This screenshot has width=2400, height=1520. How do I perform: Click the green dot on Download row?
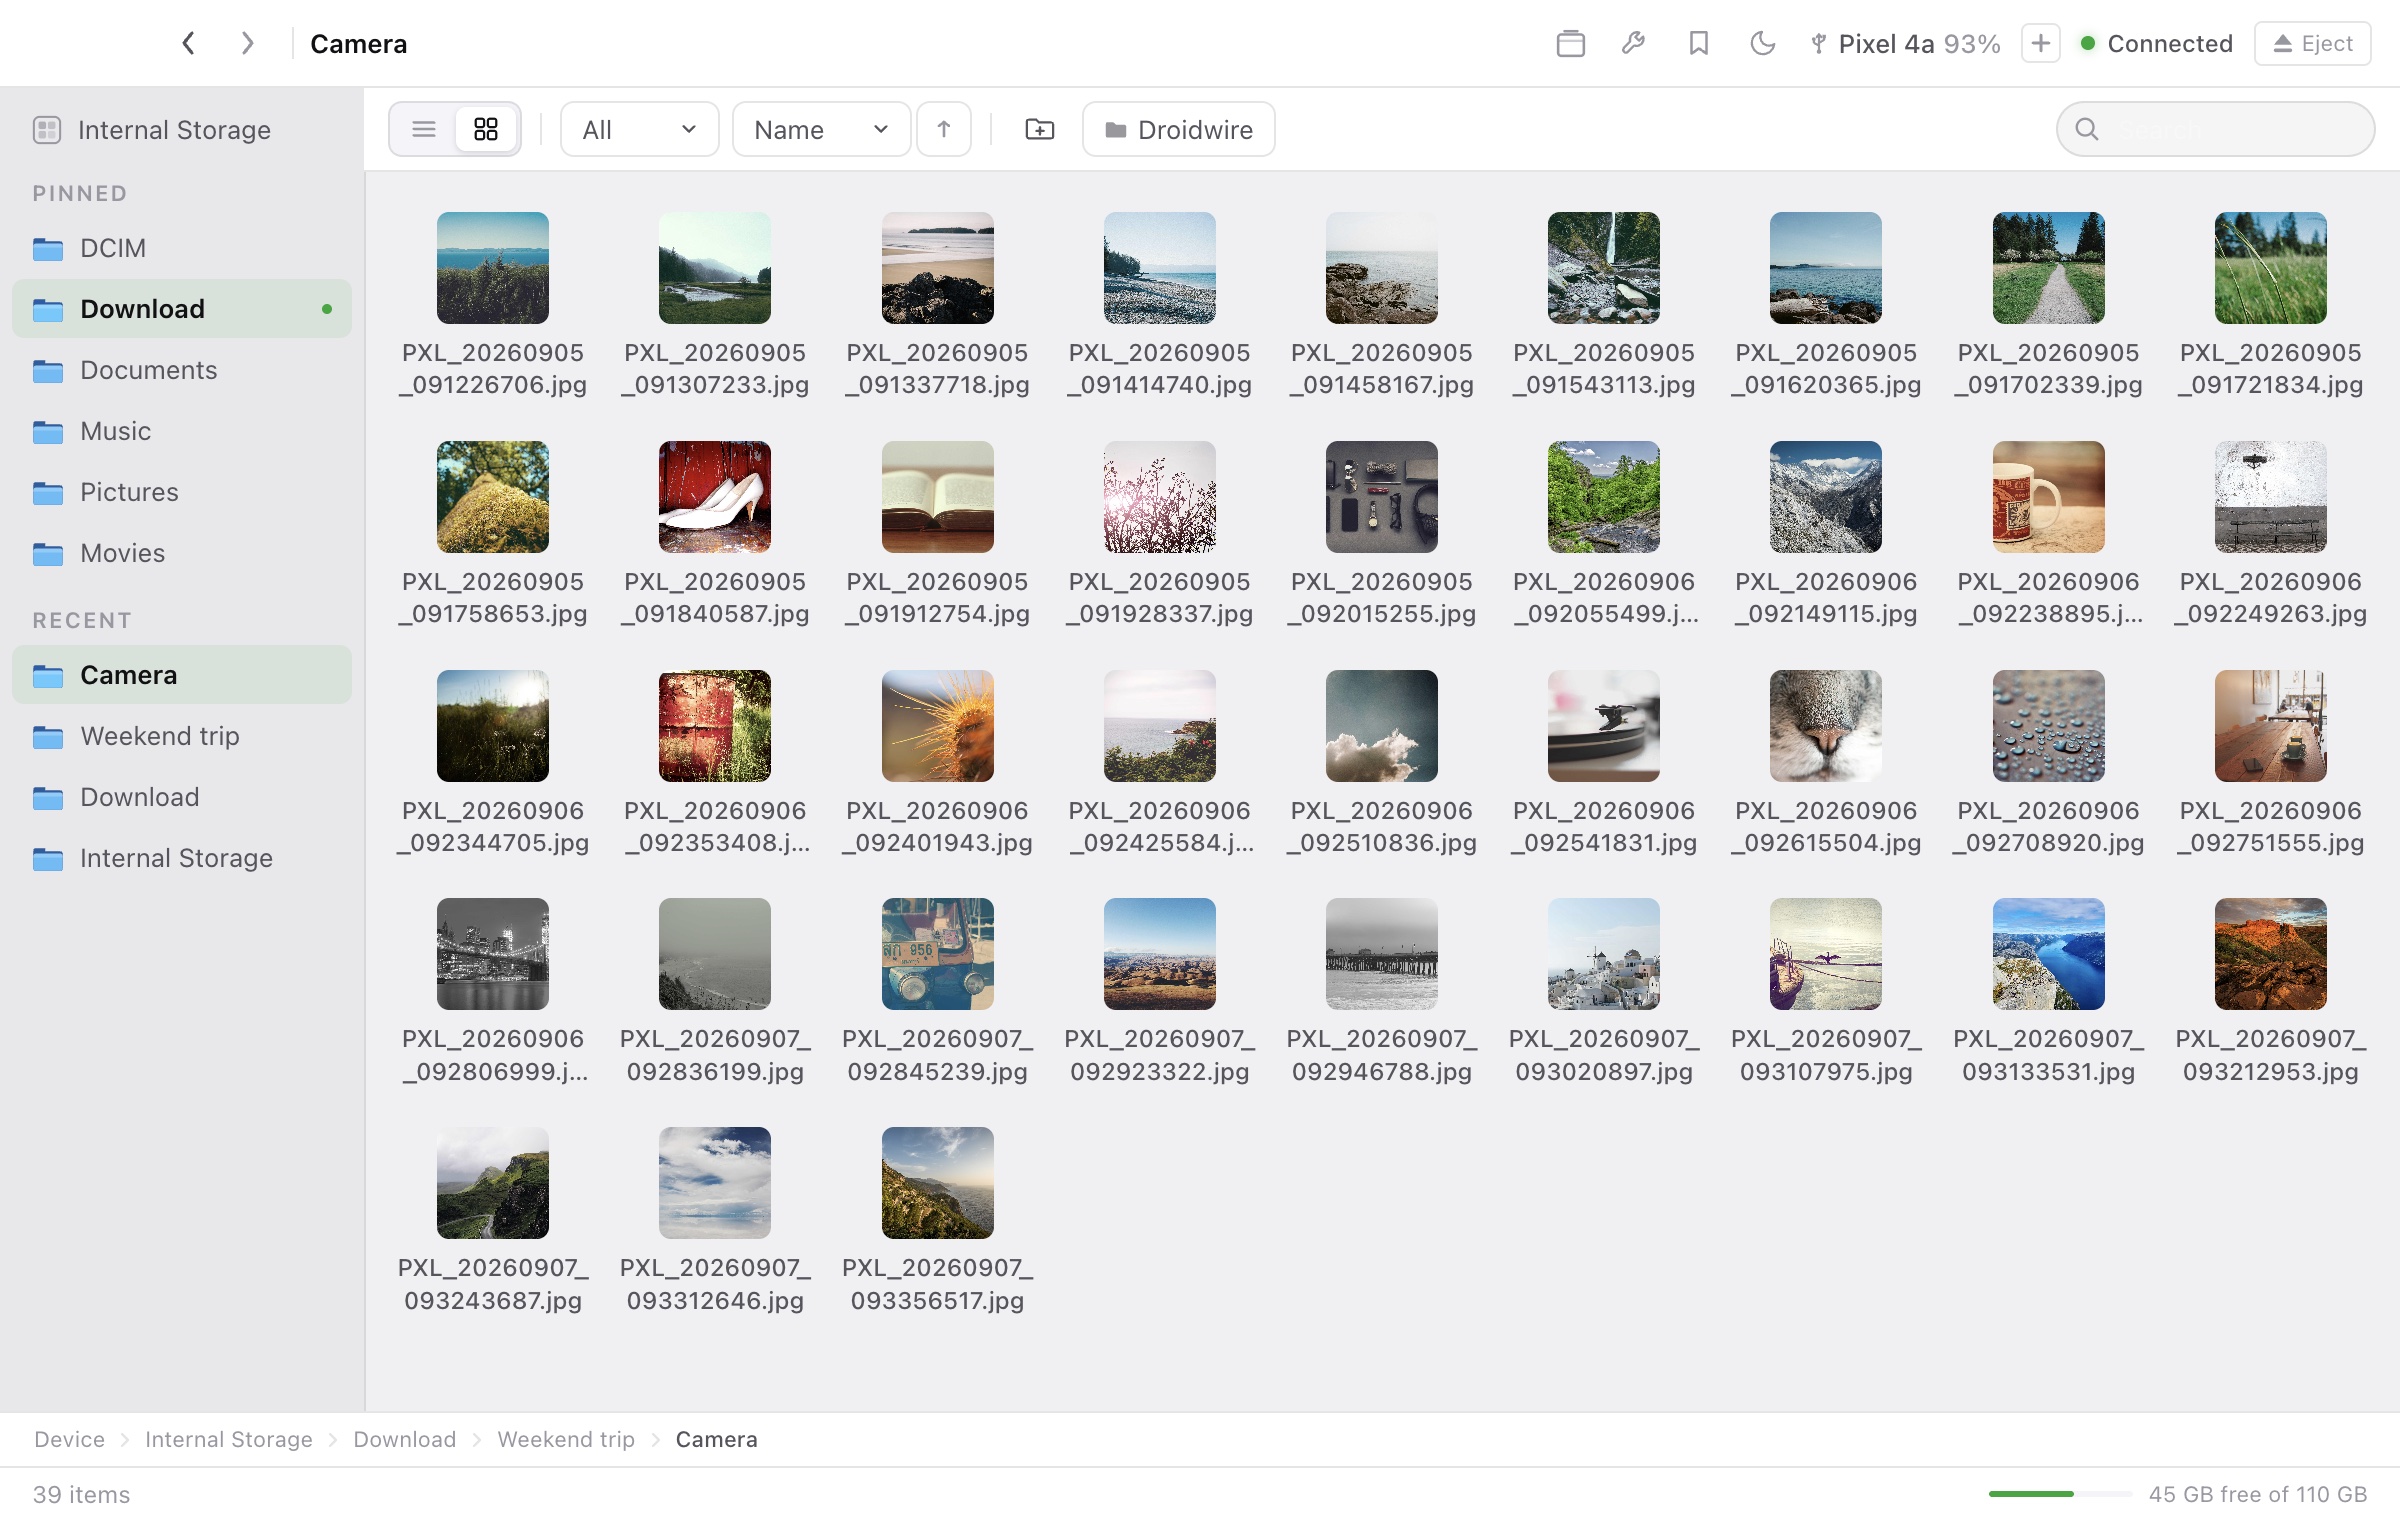(327, 309)
